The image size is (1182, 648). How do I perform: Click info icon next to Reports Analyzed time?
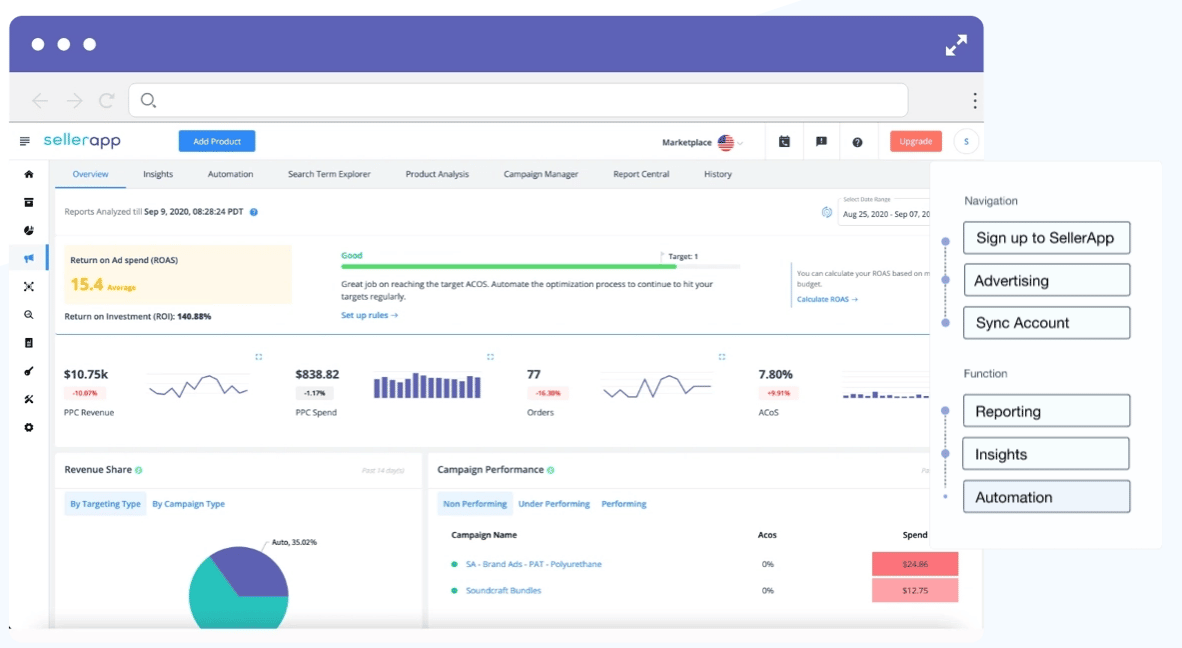[x=254, y=212]
